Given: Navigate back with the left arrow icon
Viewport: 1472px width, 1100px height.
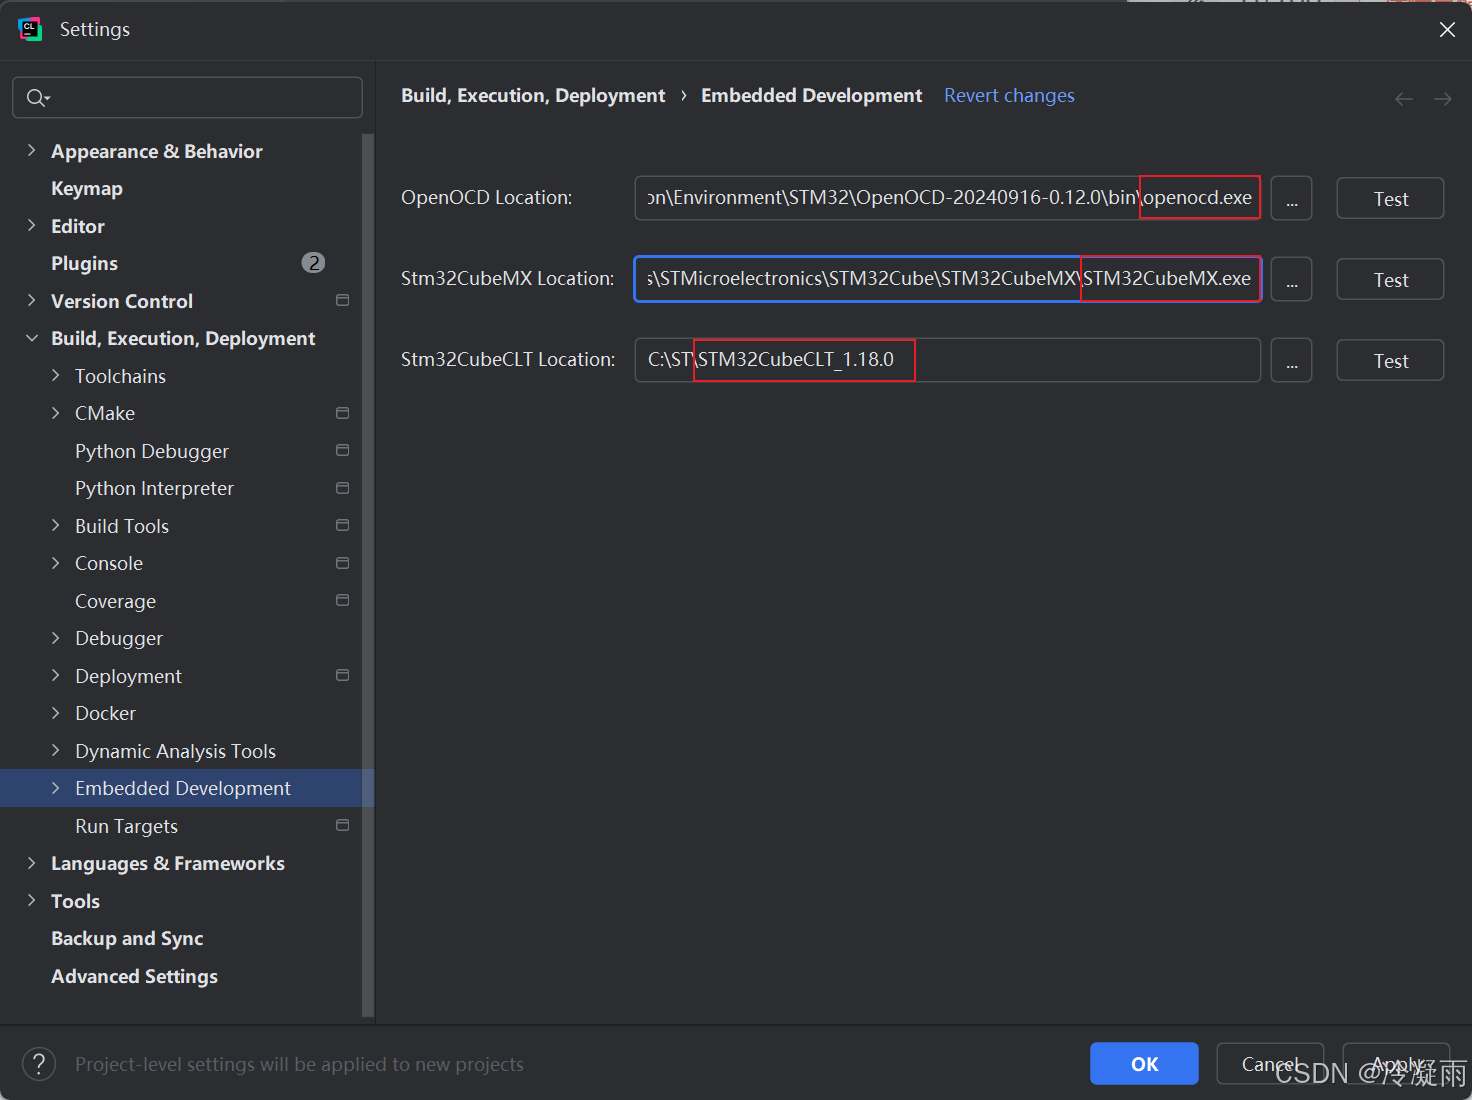Looking at the screenshot, I should click(1404, 98).
